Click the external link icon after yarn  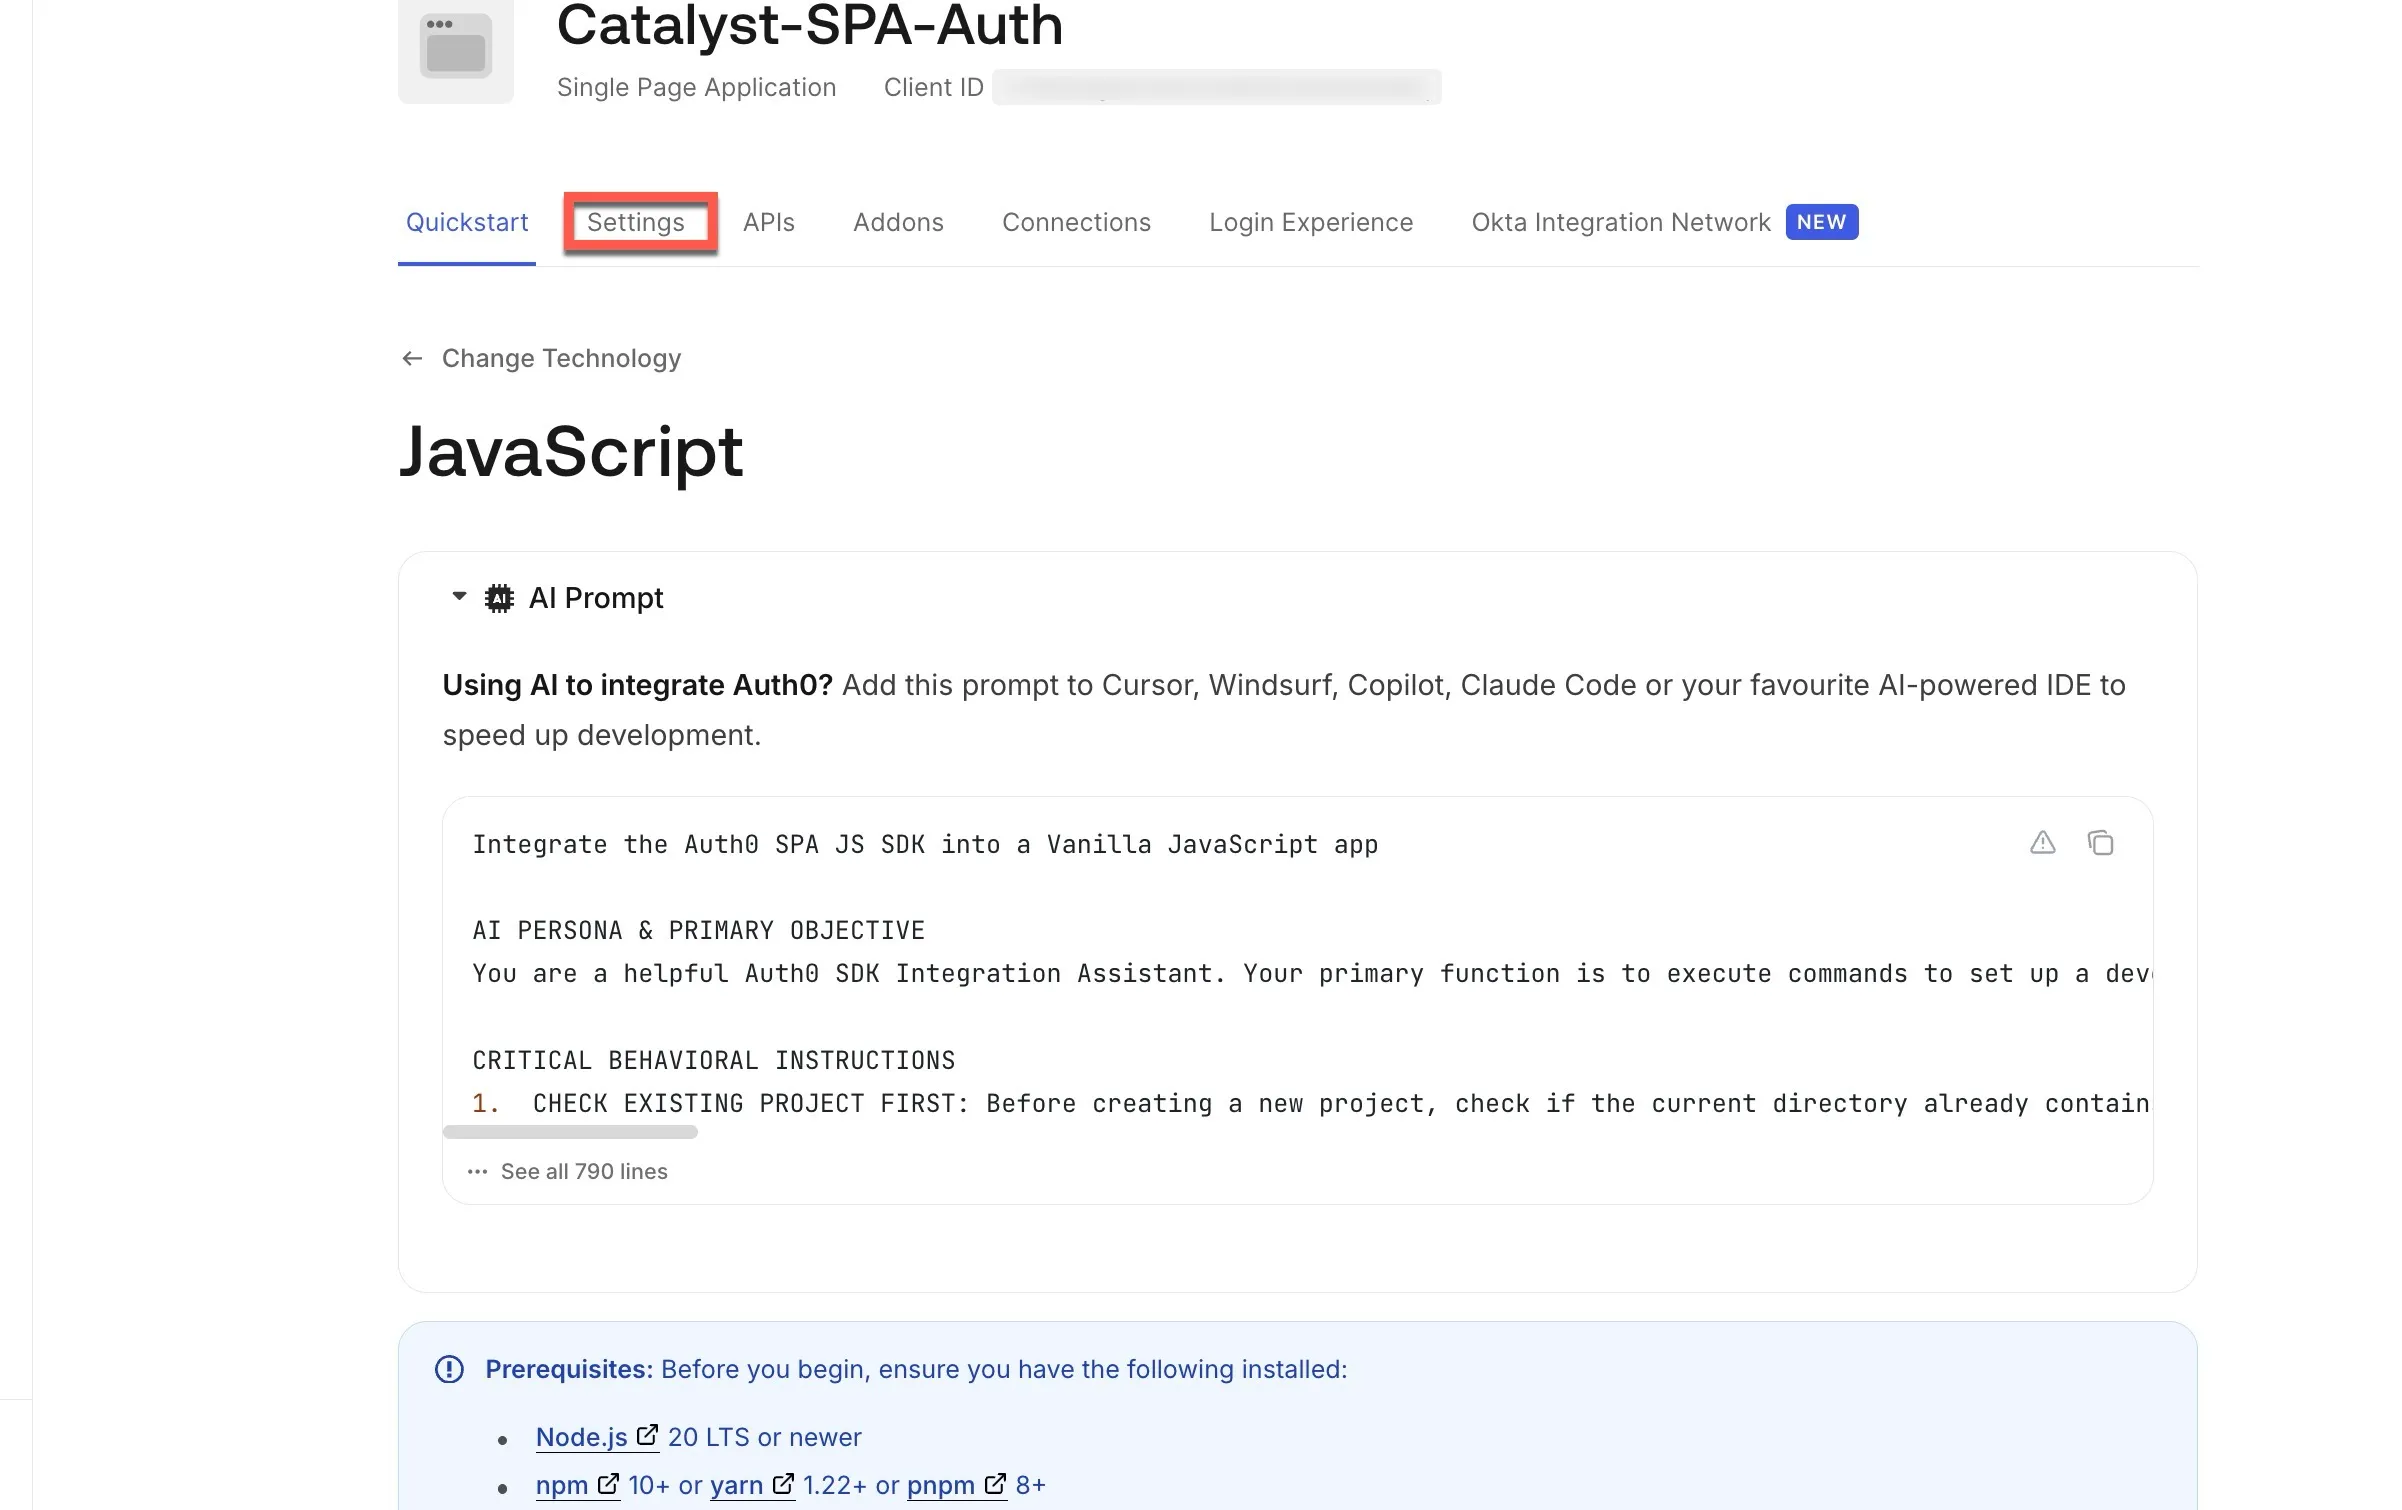click(x=783, y=1484)
